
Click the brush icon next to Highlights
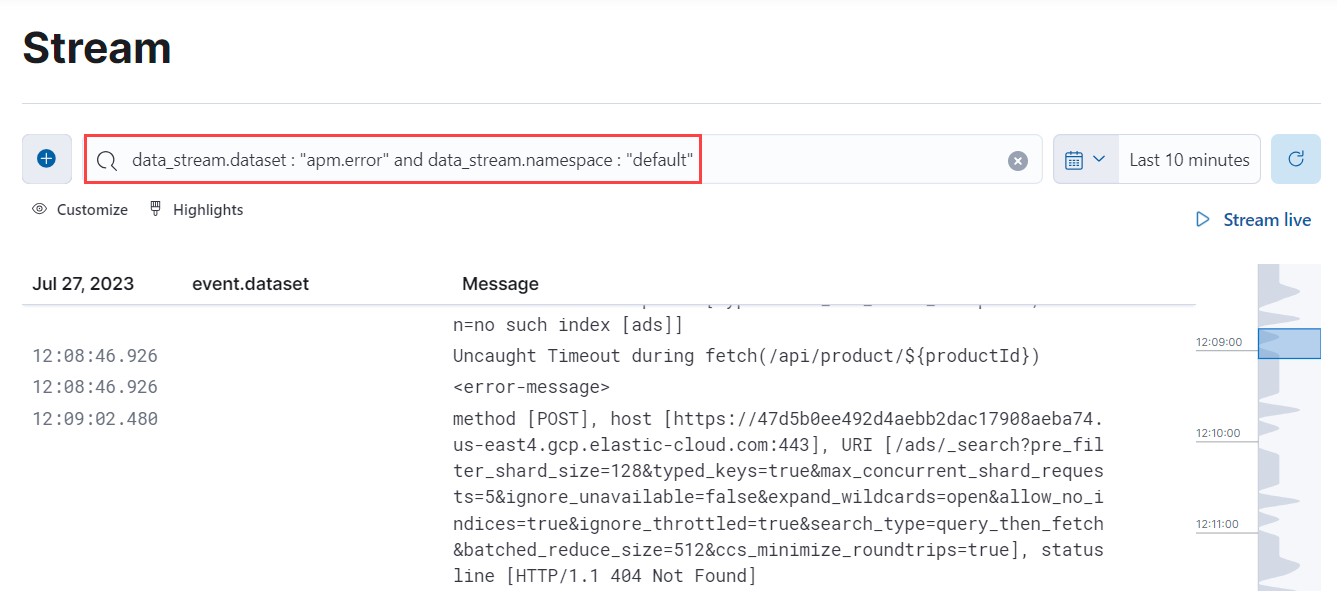[155, 208]
